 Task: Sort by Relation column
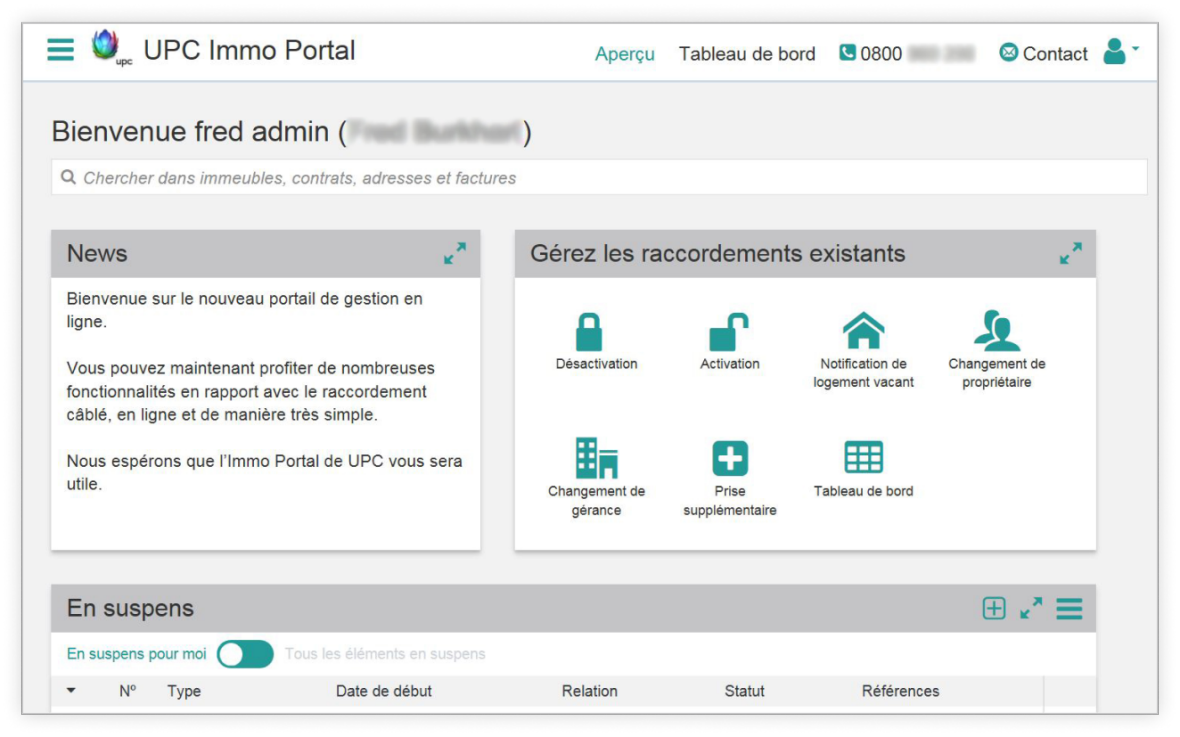click(589, 691)
